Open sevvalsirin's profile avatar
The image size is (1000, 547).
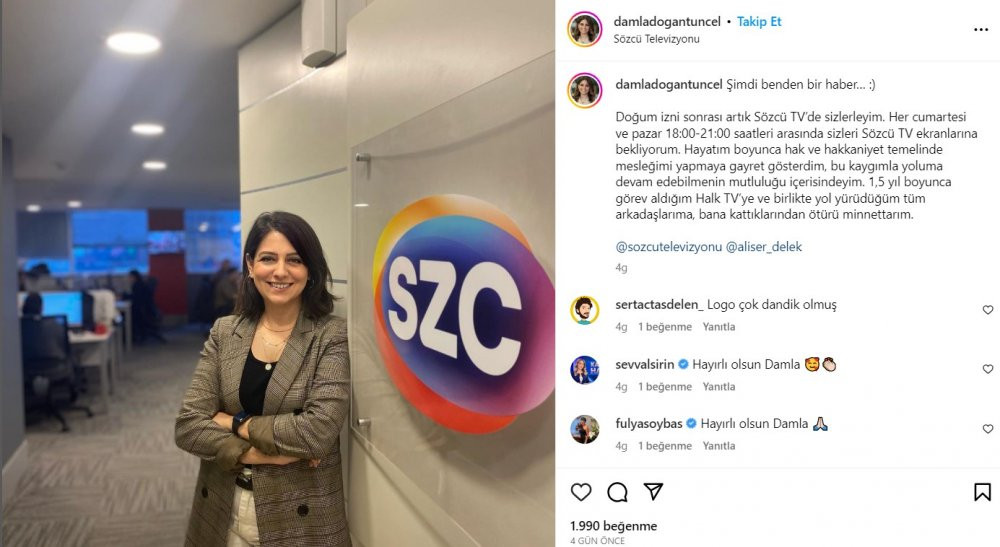584,370
